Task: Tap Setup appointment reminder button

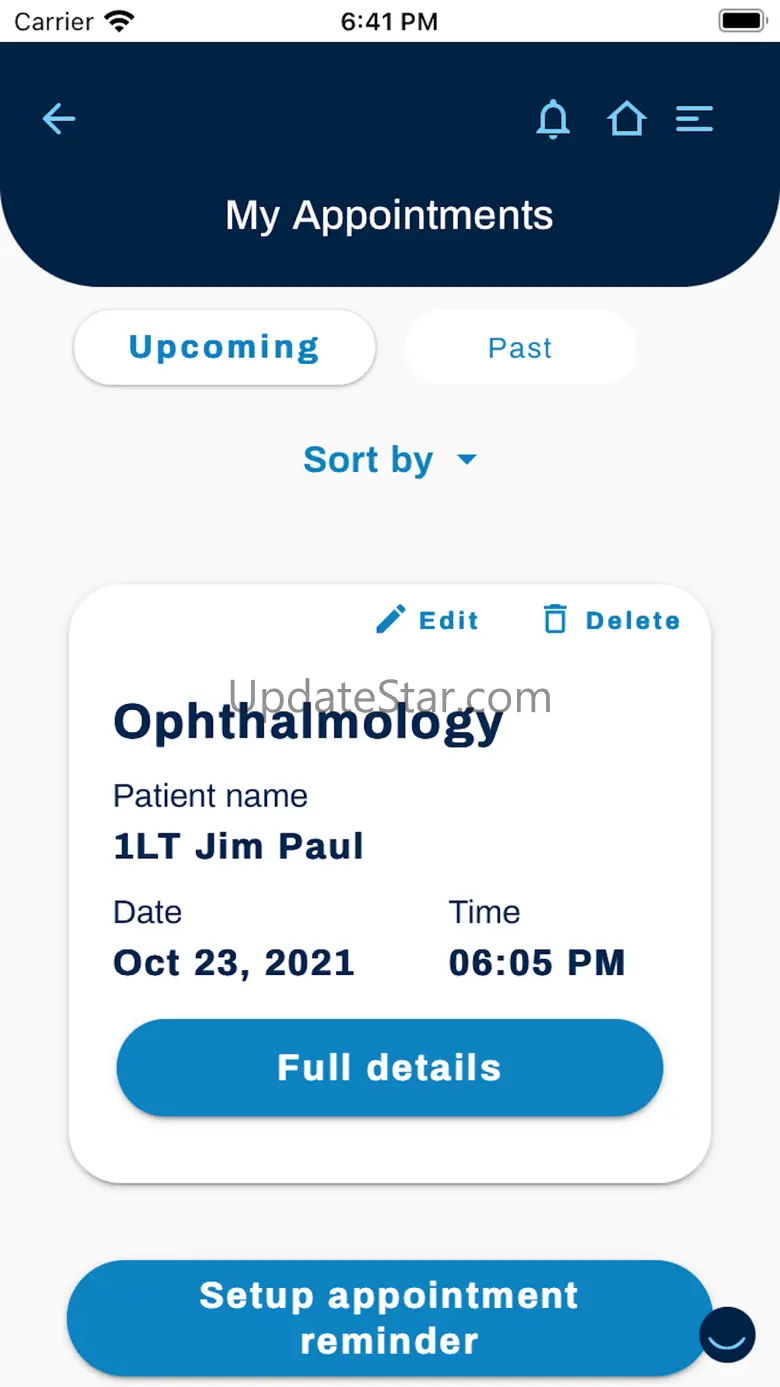Action: [x=389, y=1318]
